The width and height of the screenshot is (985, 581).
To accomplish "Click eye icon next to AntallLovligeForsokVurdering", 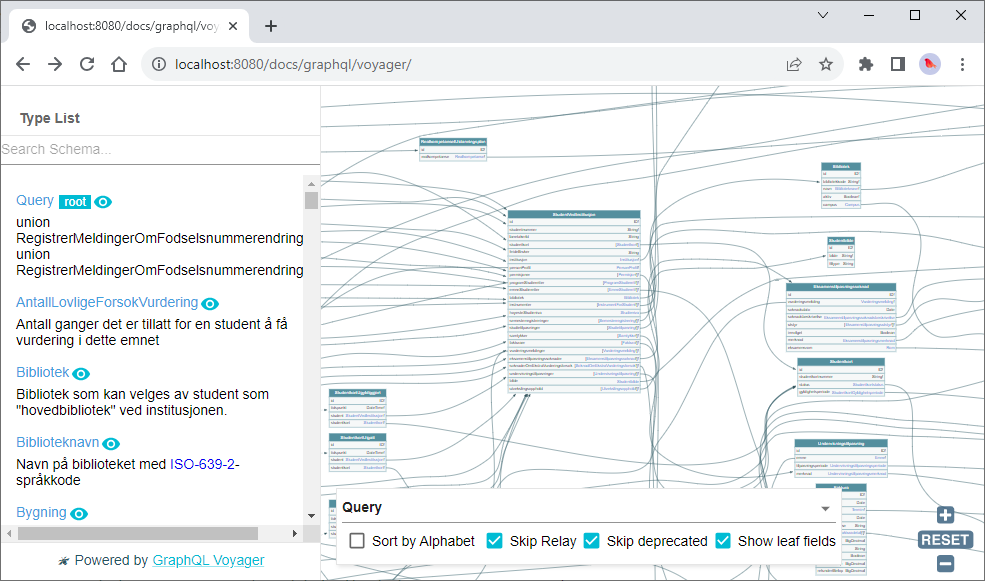I will tap(210, 303).
